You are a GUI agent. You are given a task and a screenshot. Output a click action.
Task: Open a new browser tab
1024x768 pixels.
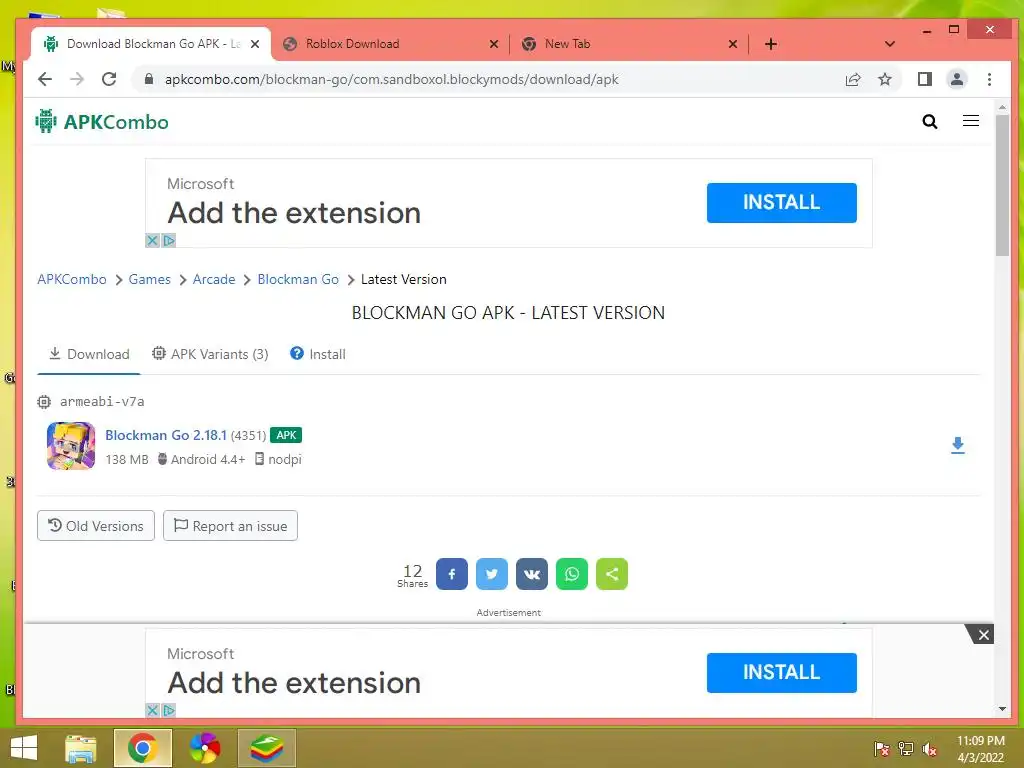tap(770, 44)
